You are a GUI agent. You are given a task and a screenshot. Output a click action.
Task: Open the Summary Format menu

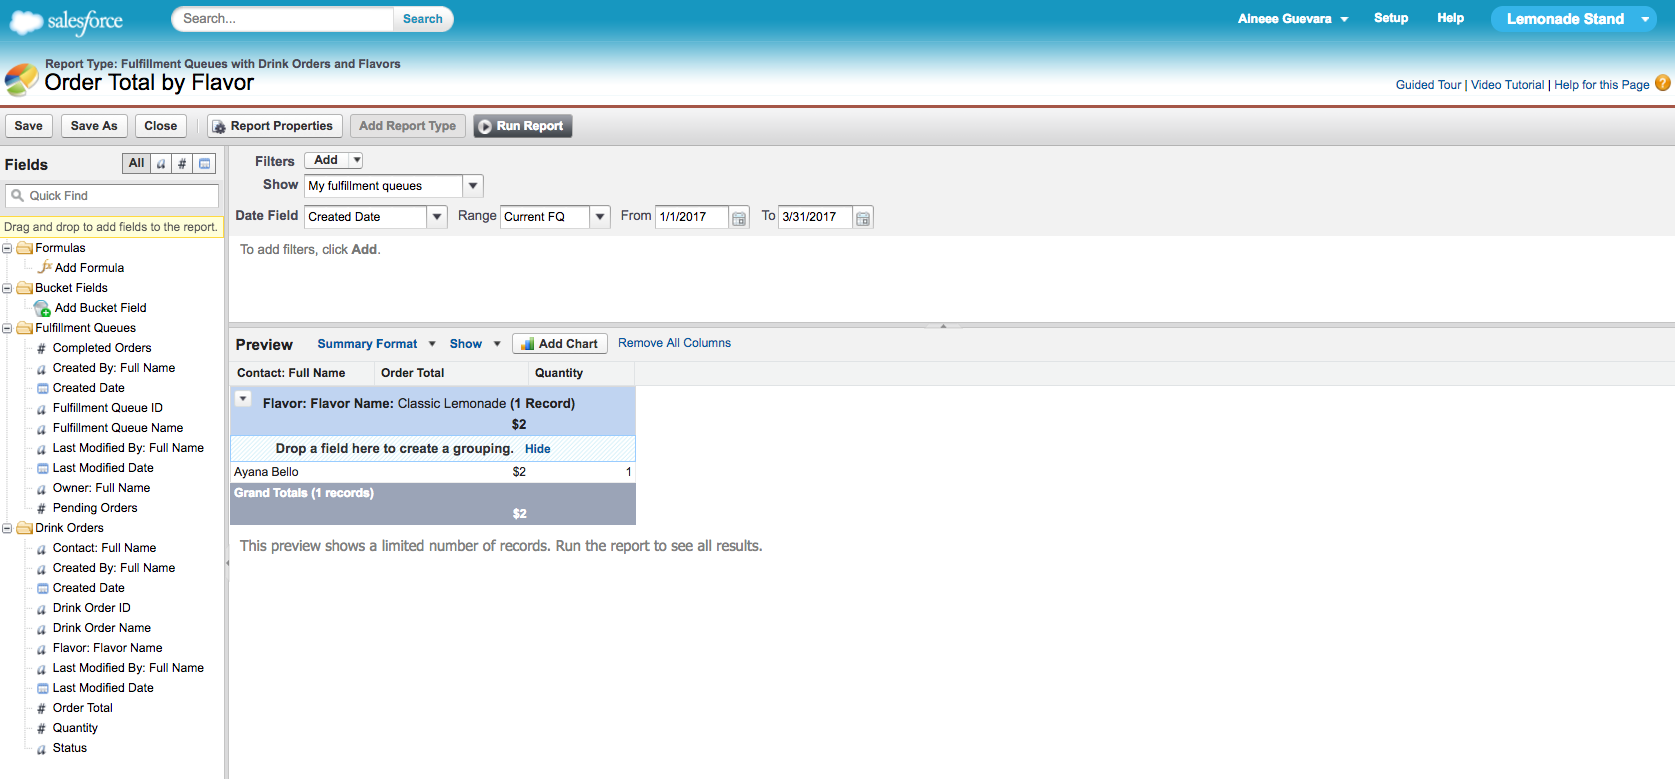[377, 344]
